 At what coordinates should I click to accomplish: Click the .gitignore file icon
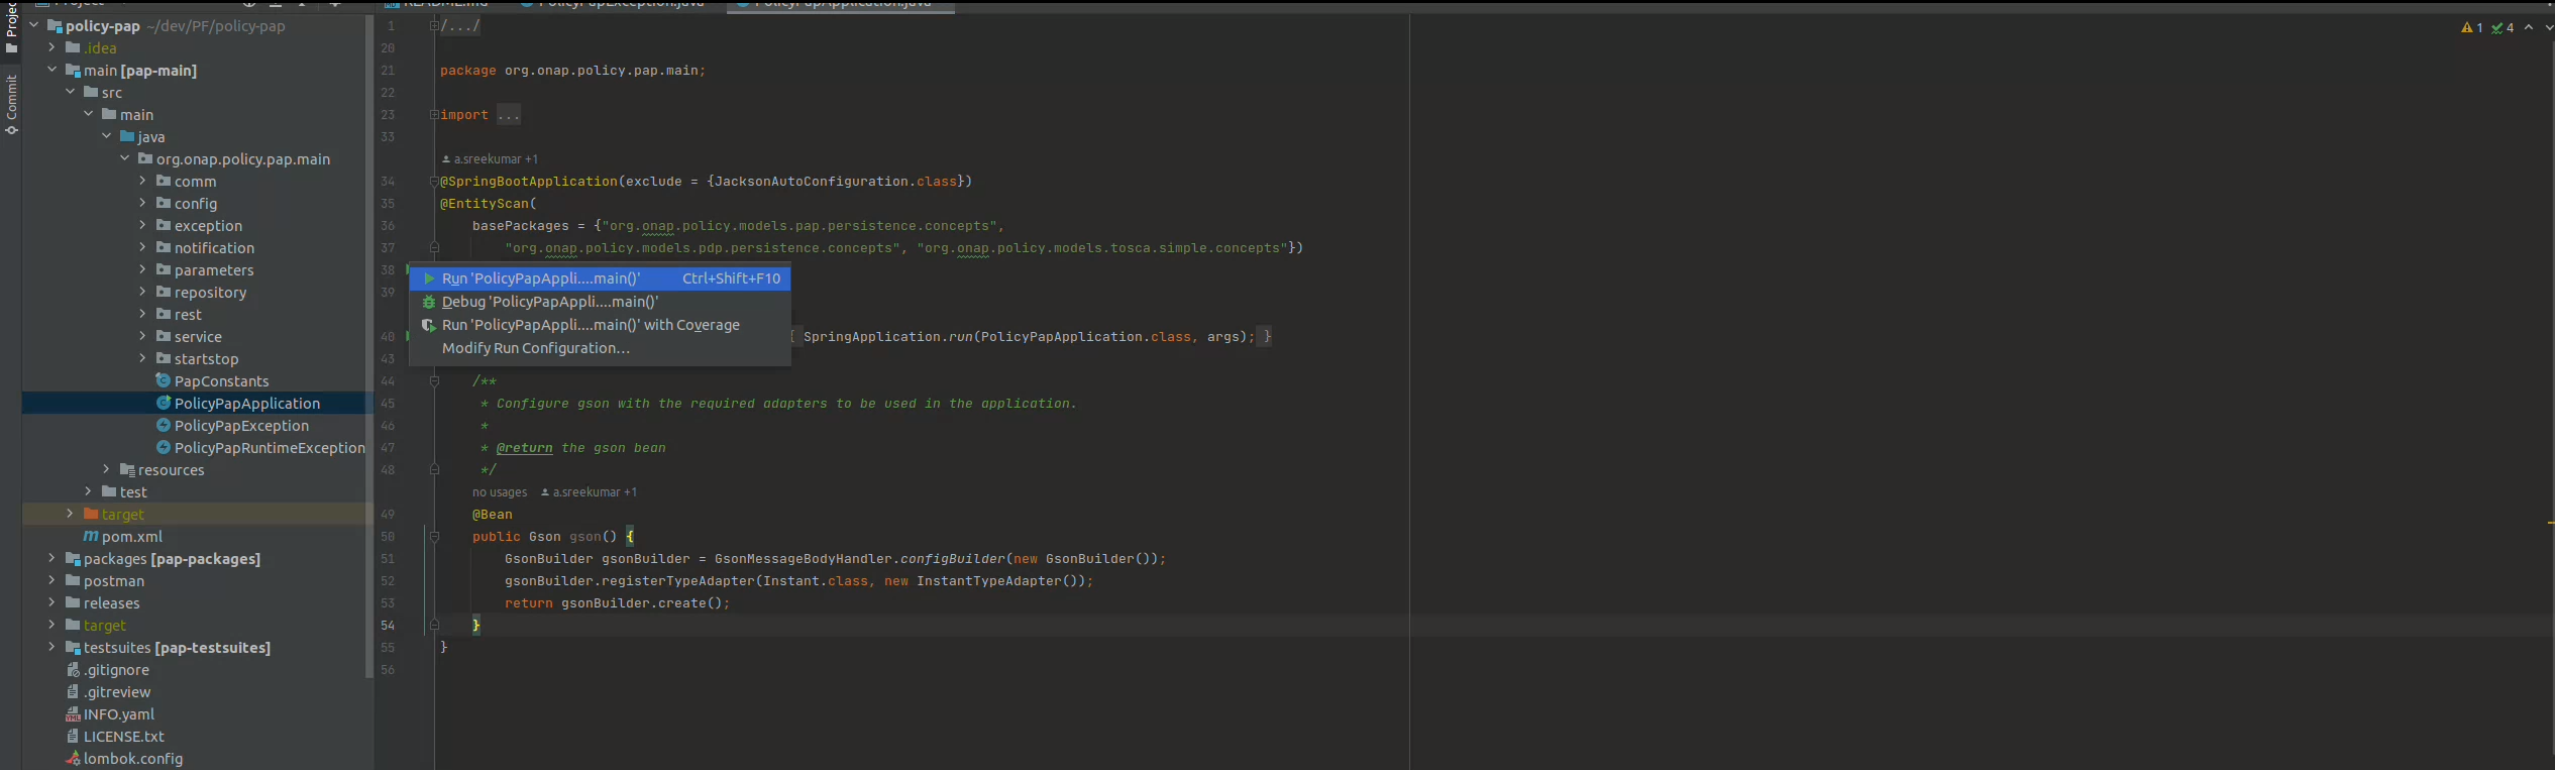point(72,669)
